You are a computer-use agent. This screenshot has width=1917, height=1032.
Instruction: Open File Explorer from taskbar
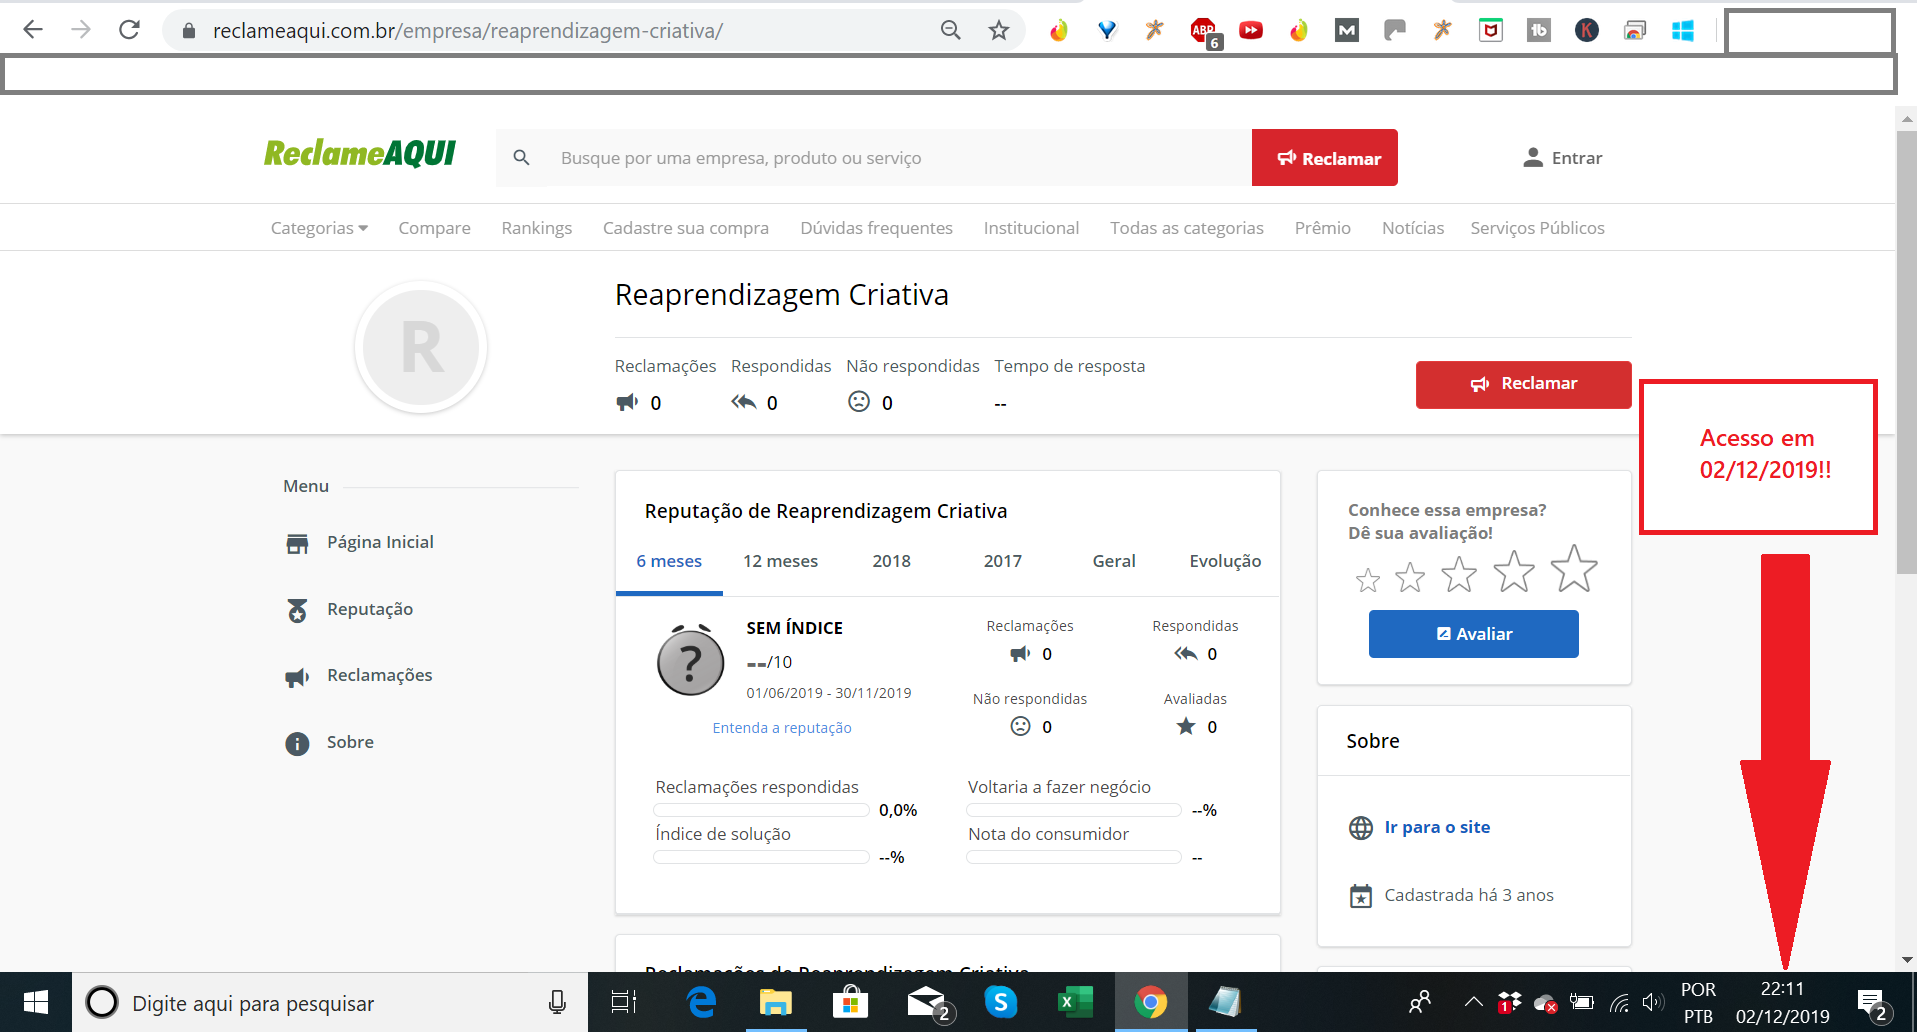(x=776, y=1002)
